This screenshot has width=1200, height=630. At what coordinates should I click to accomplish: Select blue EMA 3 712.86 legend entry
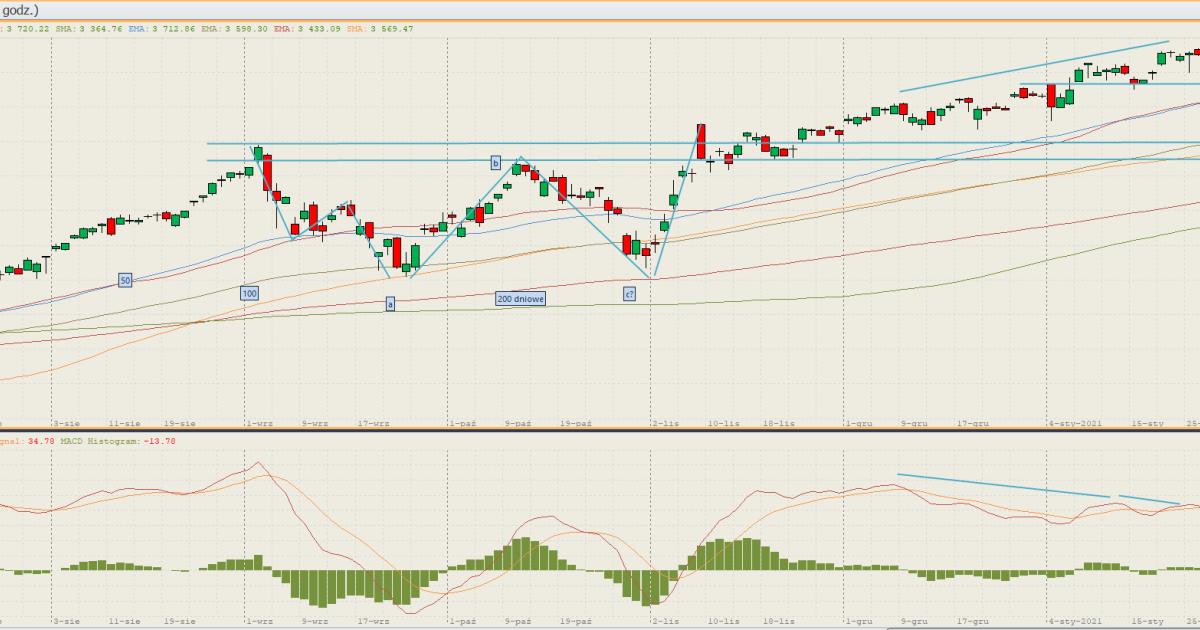click(162, 29)
